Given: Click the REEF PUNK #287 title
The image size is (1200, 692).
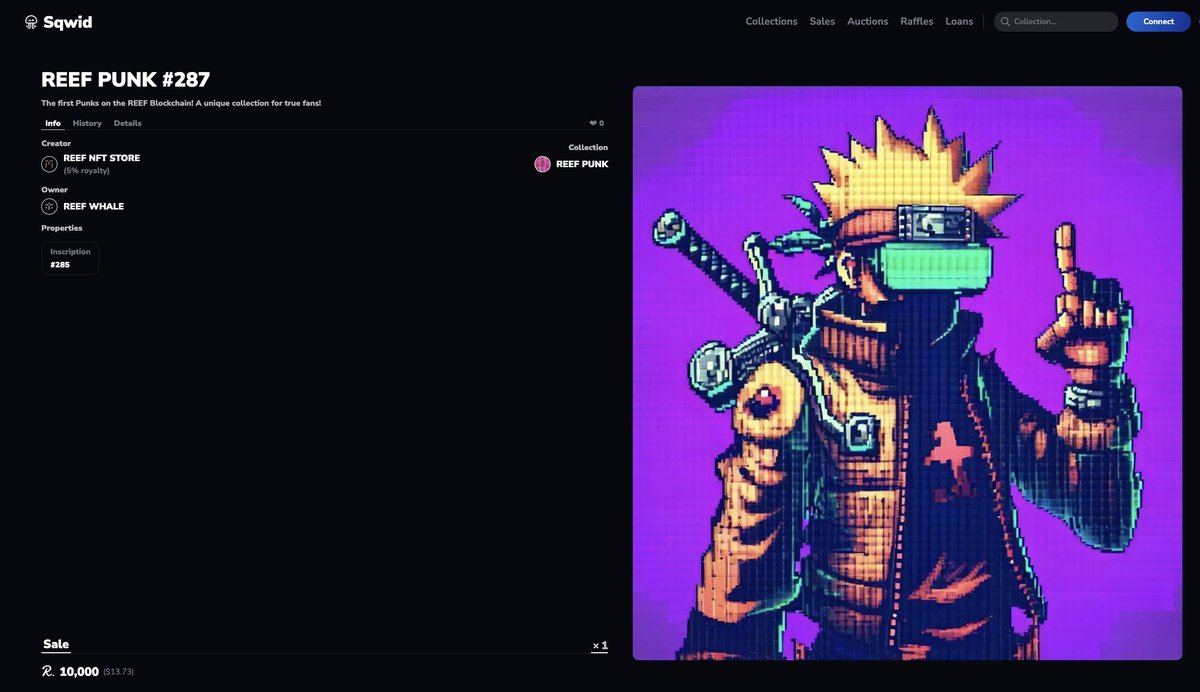Looking at the screenshot, I should [126, 80].
